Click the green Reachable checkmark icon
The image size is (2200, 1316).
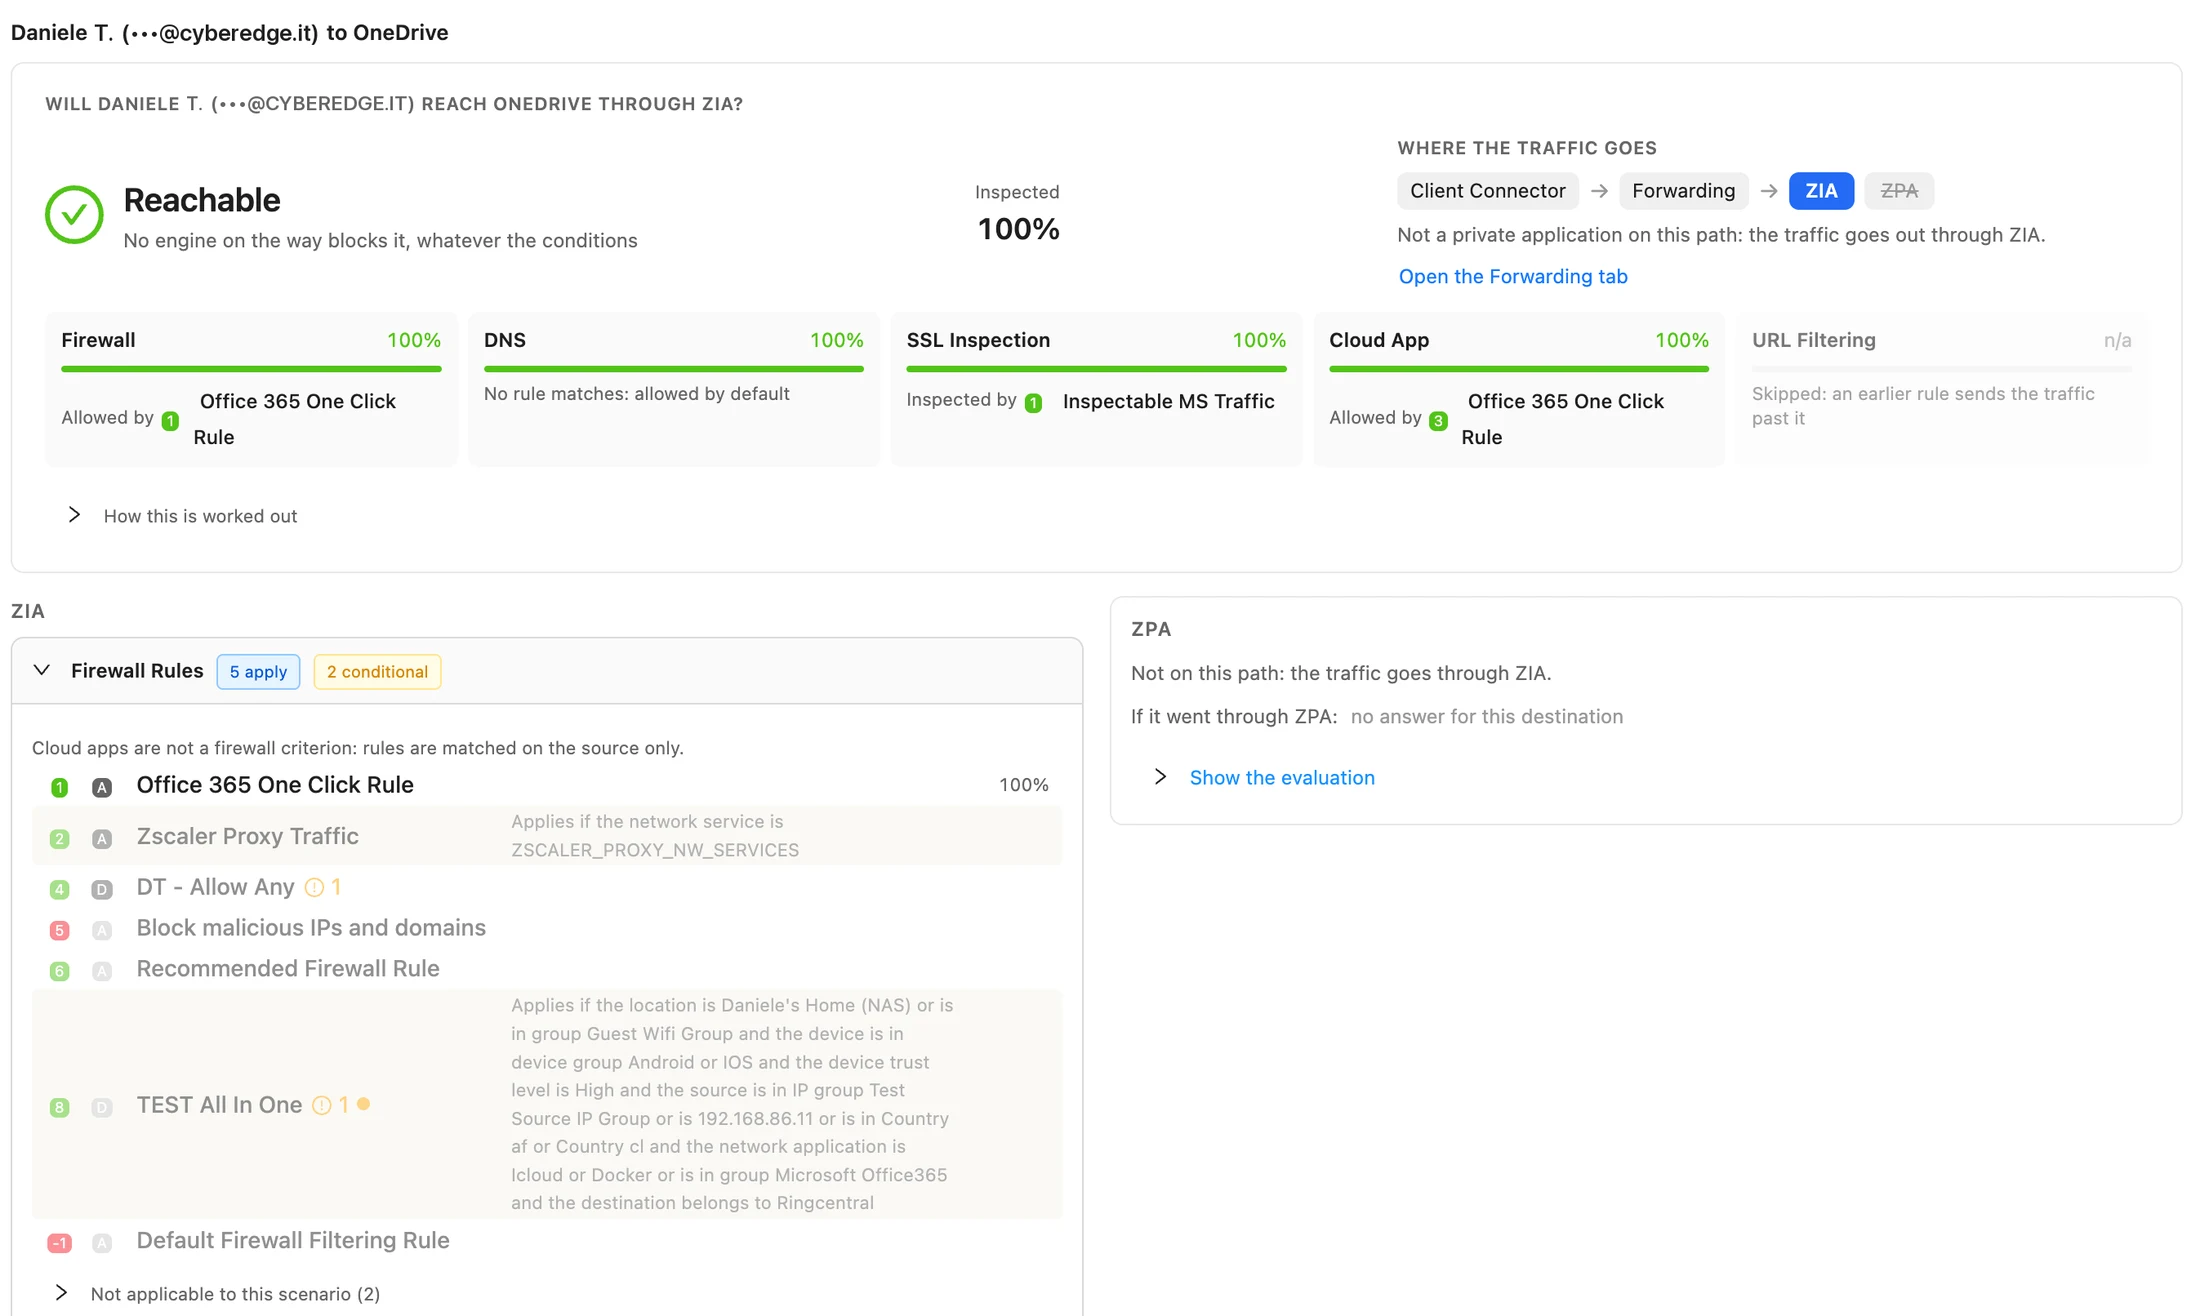[x=74, y=214]
